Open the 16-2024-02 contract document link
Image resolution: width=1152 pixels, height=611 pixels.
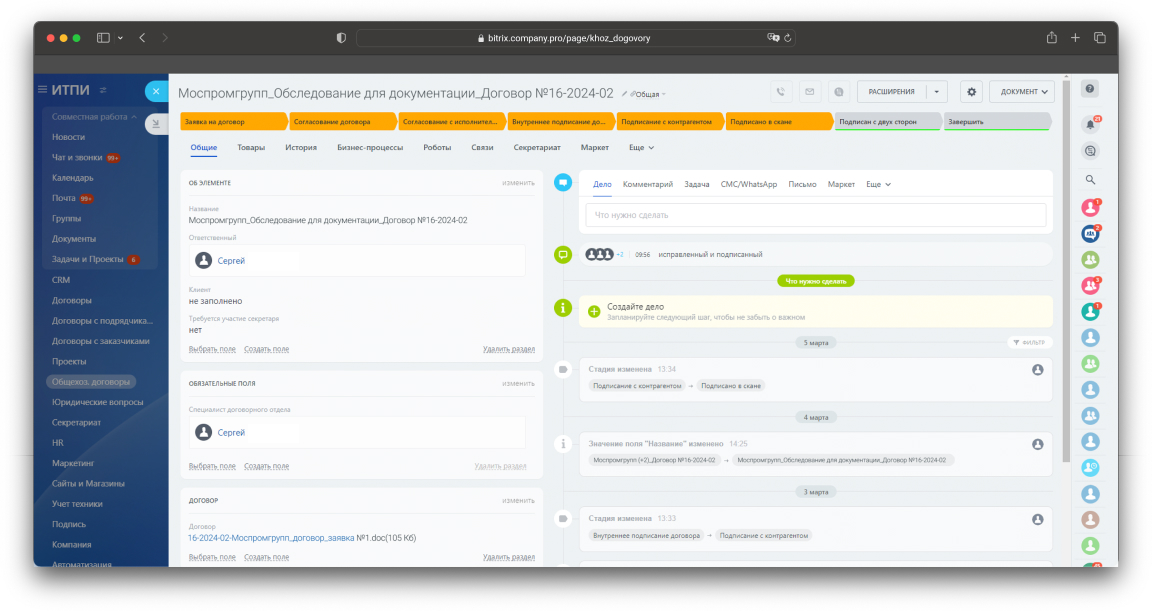tap(271, 538)
